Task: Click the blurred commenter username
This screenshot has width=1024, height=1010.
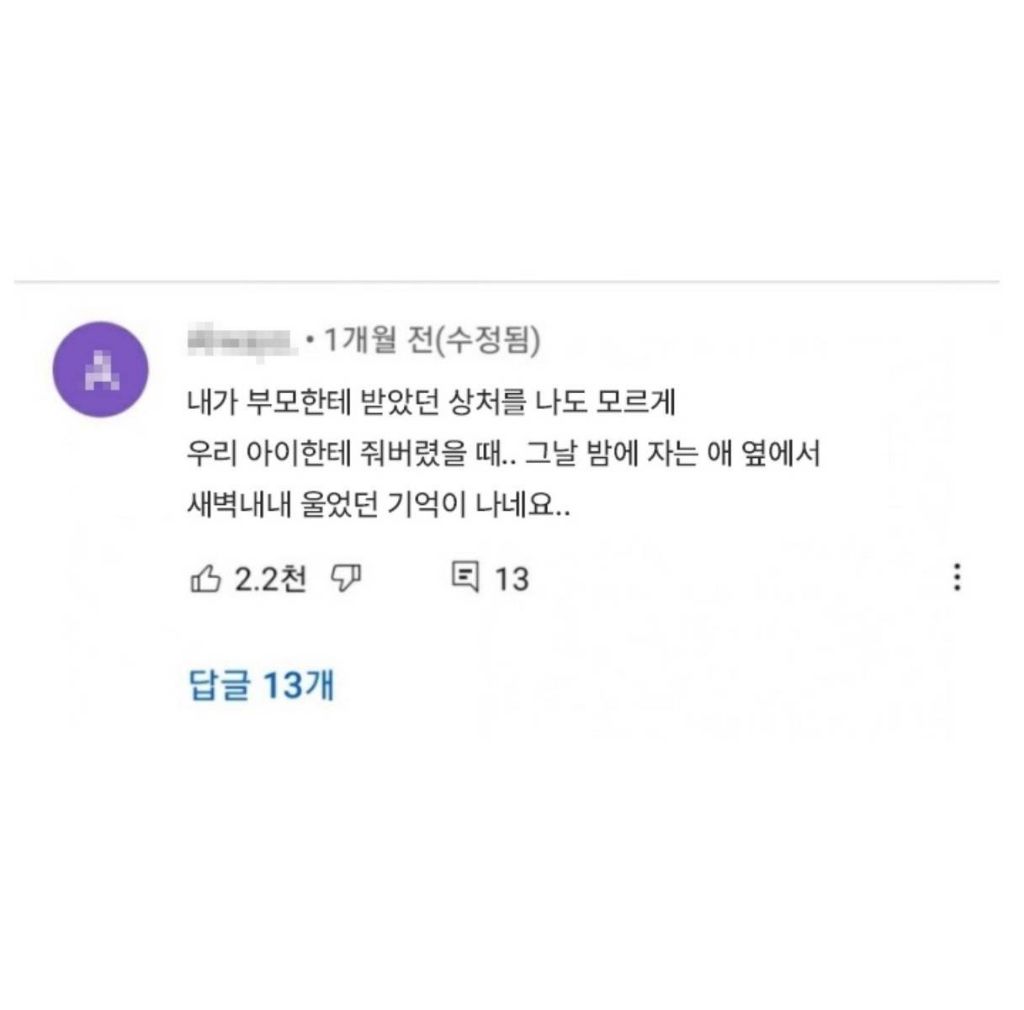Action: tap(243, 341)
